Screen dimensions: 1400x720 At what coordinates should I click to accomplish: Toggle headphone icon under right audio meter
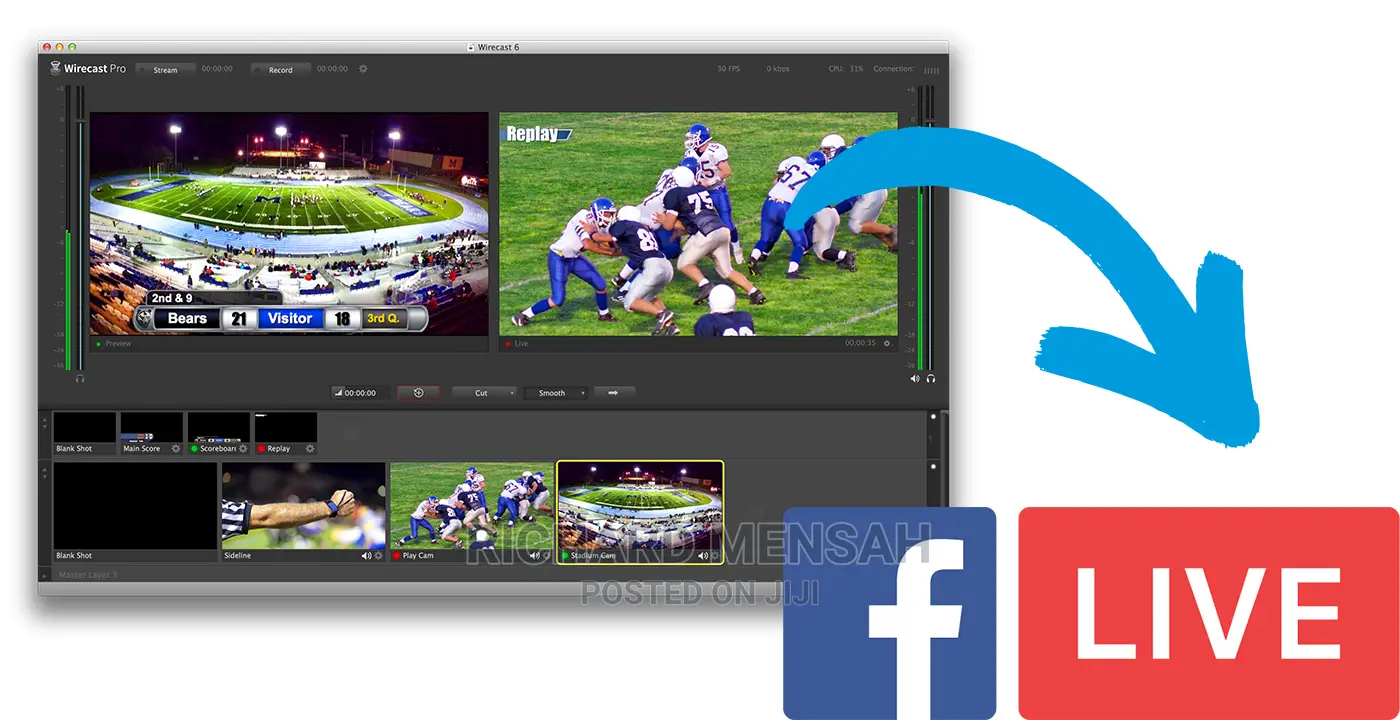click(x=931, y=379)
